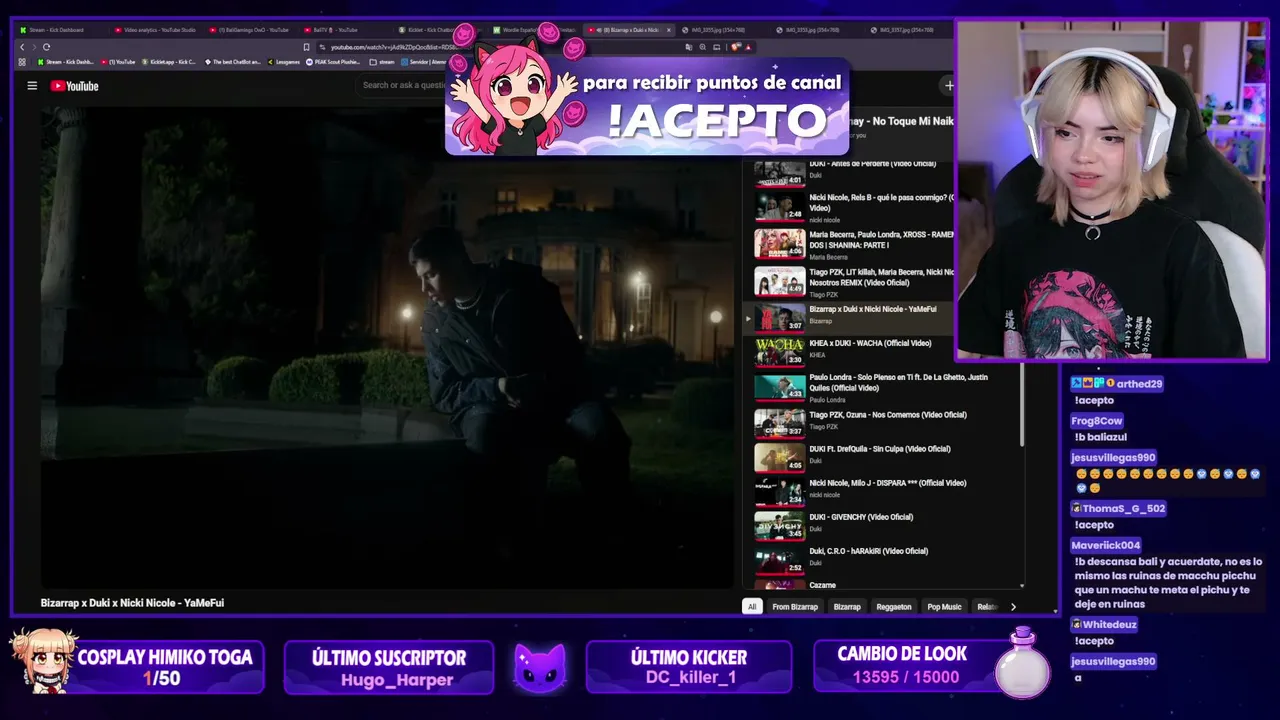This screenshot has width=1280, height=720.
Task: Play Duki, C.R.O - hARAkiRi (Video Oficial)
Action: pyautogui.click(x=868, y=551)
